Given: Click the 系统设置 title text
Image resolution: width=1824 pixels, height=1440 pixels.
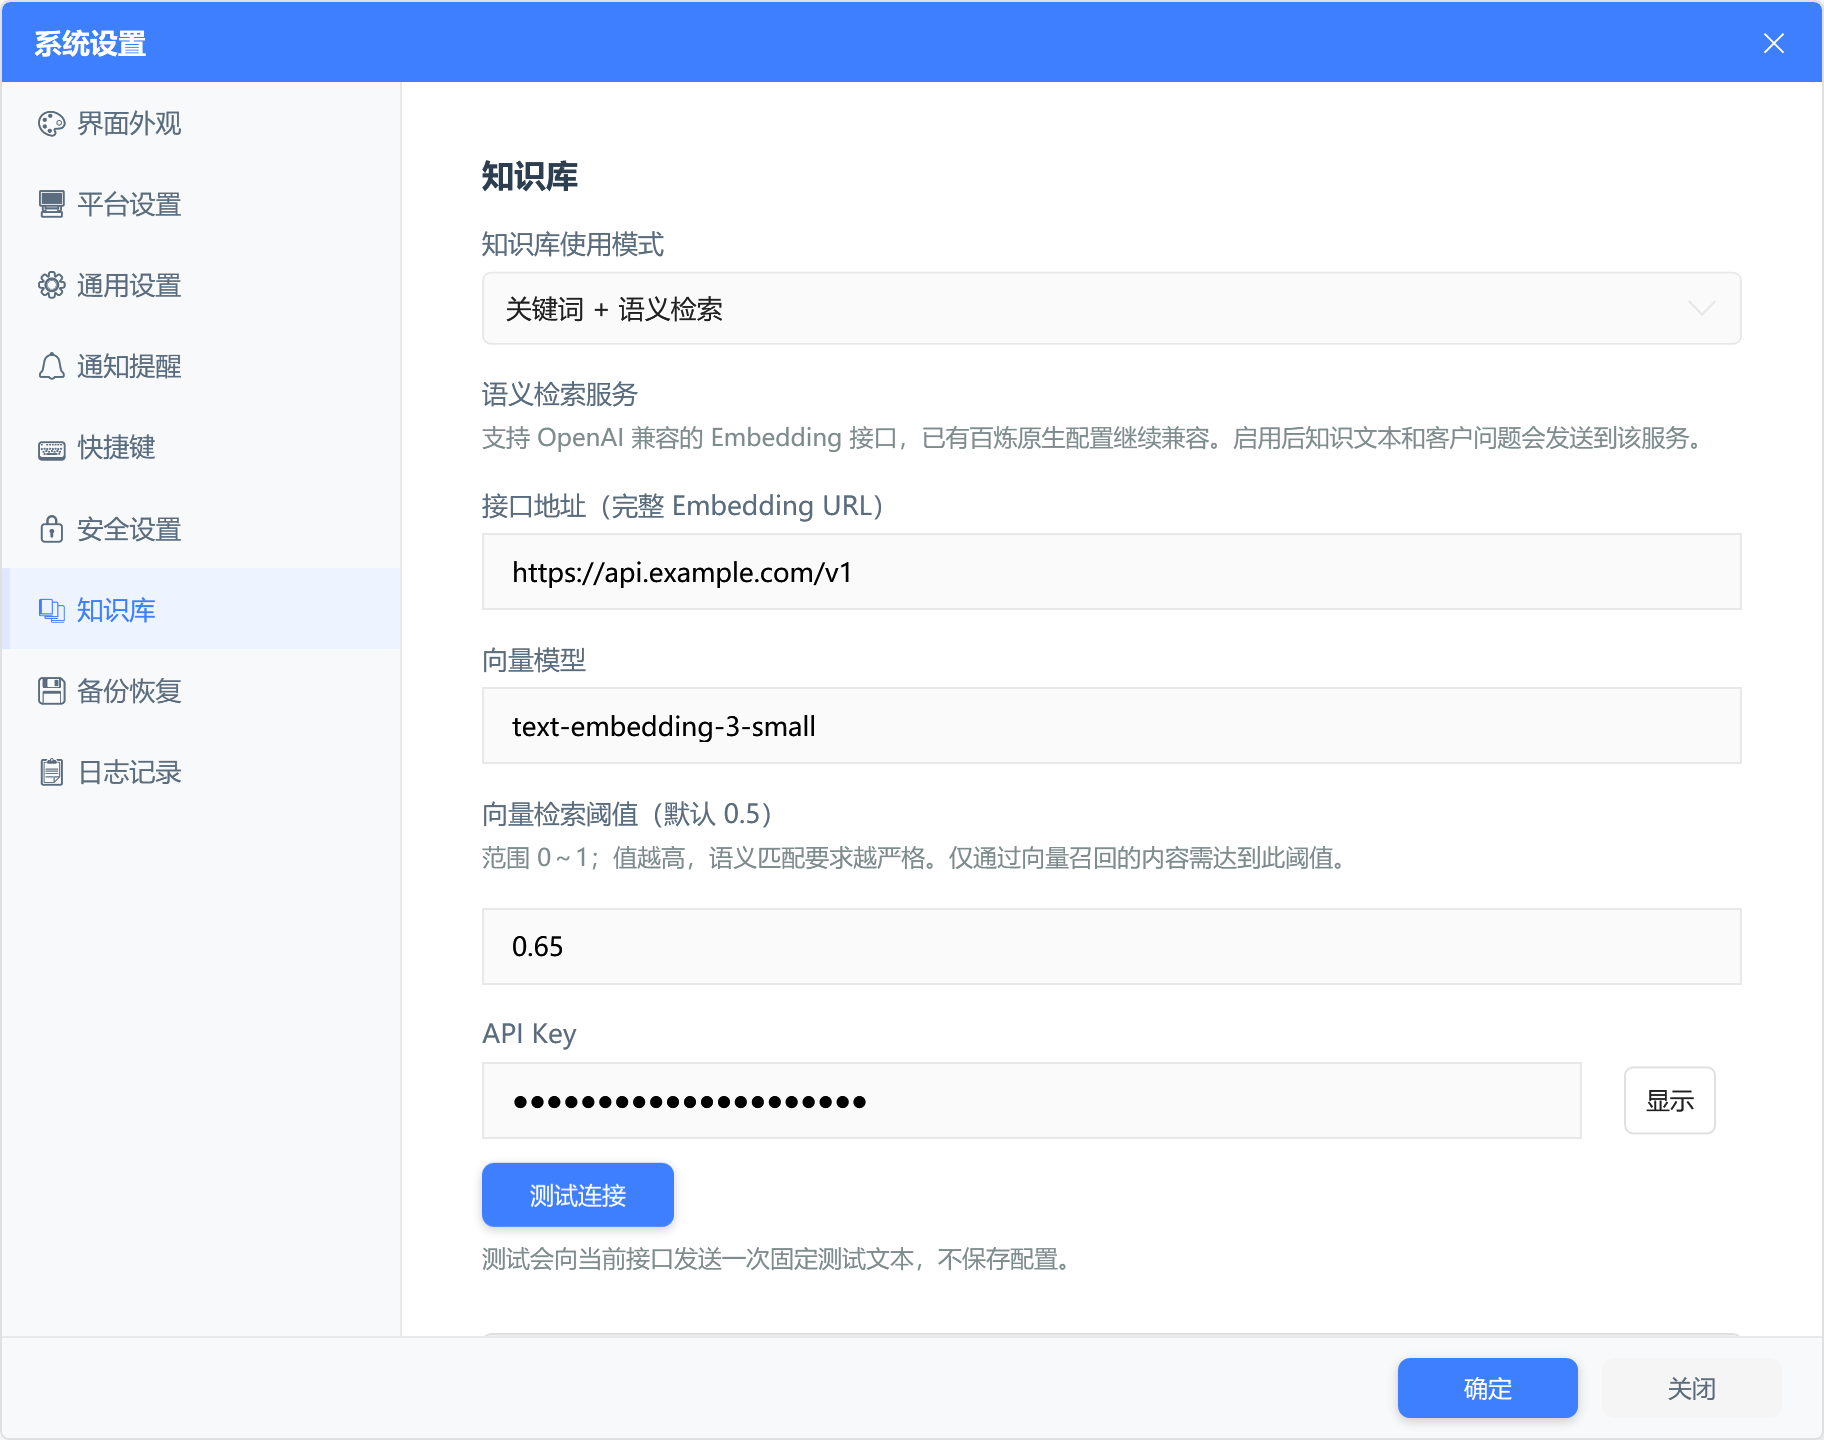Looking at the screenshot, I should 90,44.
